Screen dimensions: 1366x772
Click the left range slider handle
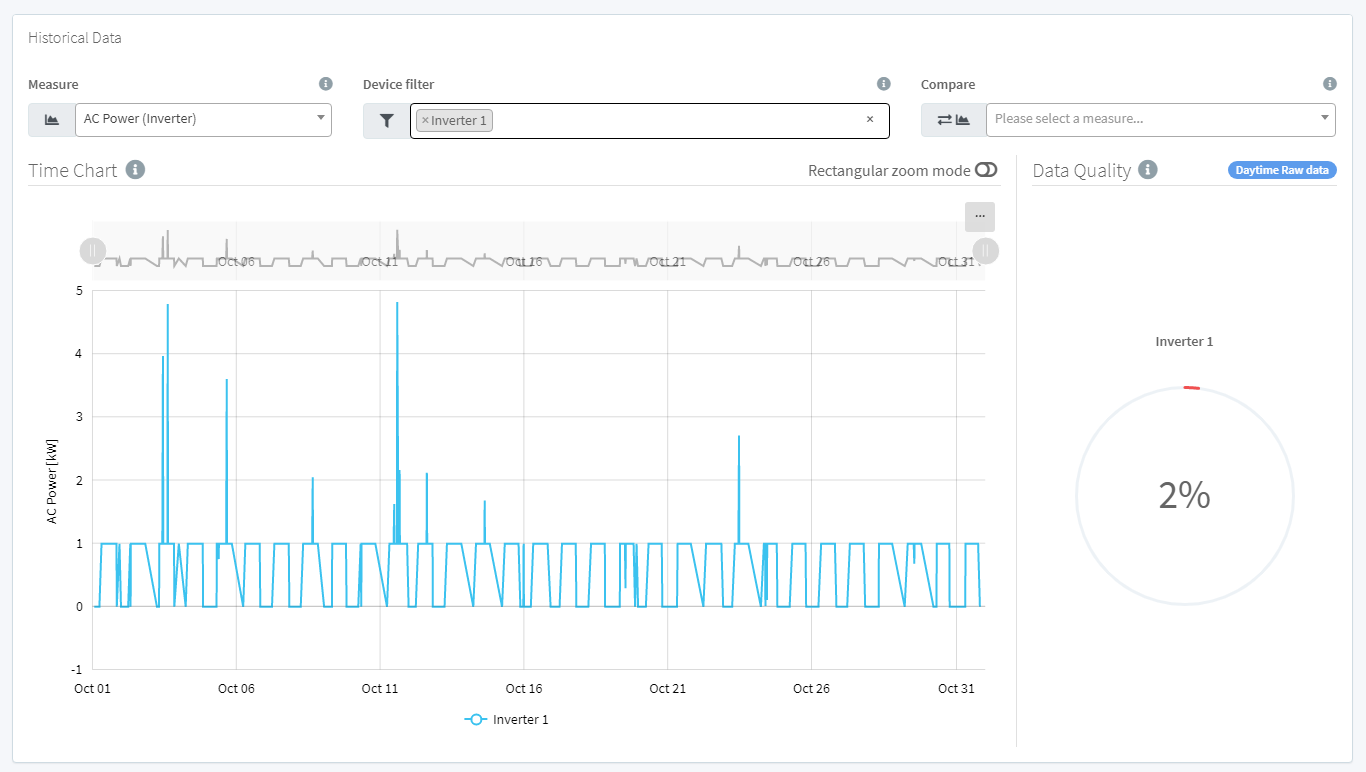(92, 250)
